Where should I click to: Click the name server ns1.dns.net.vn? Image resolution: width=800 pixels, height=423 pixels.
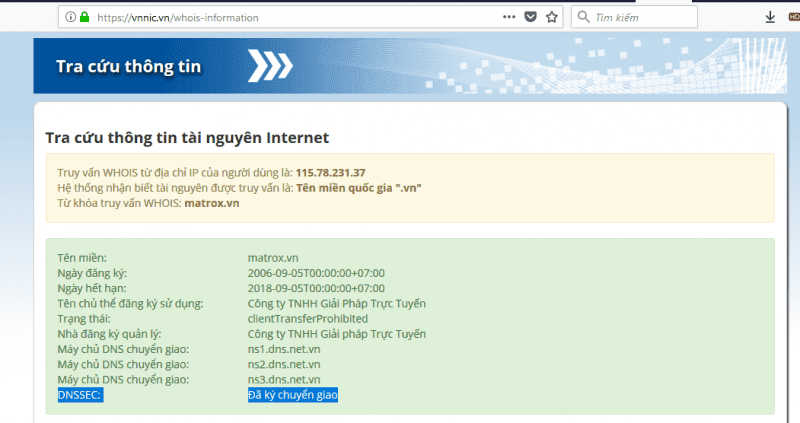coord(284,348)
